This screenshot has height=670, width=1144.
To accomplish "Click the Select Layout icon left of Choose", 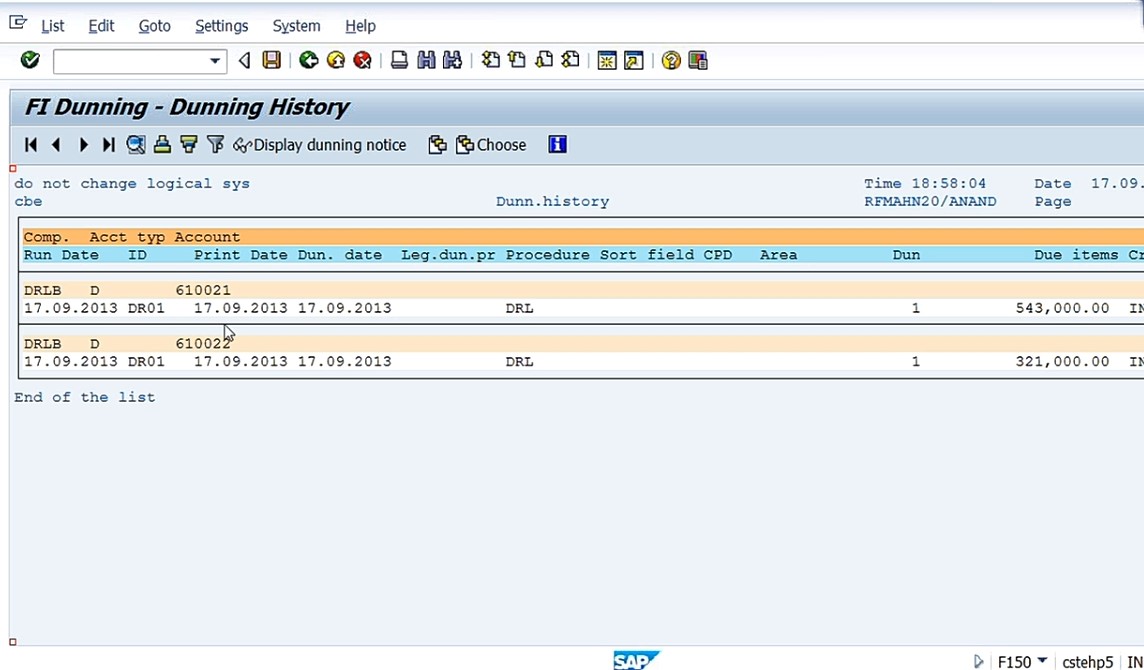I will click(437, 145).
